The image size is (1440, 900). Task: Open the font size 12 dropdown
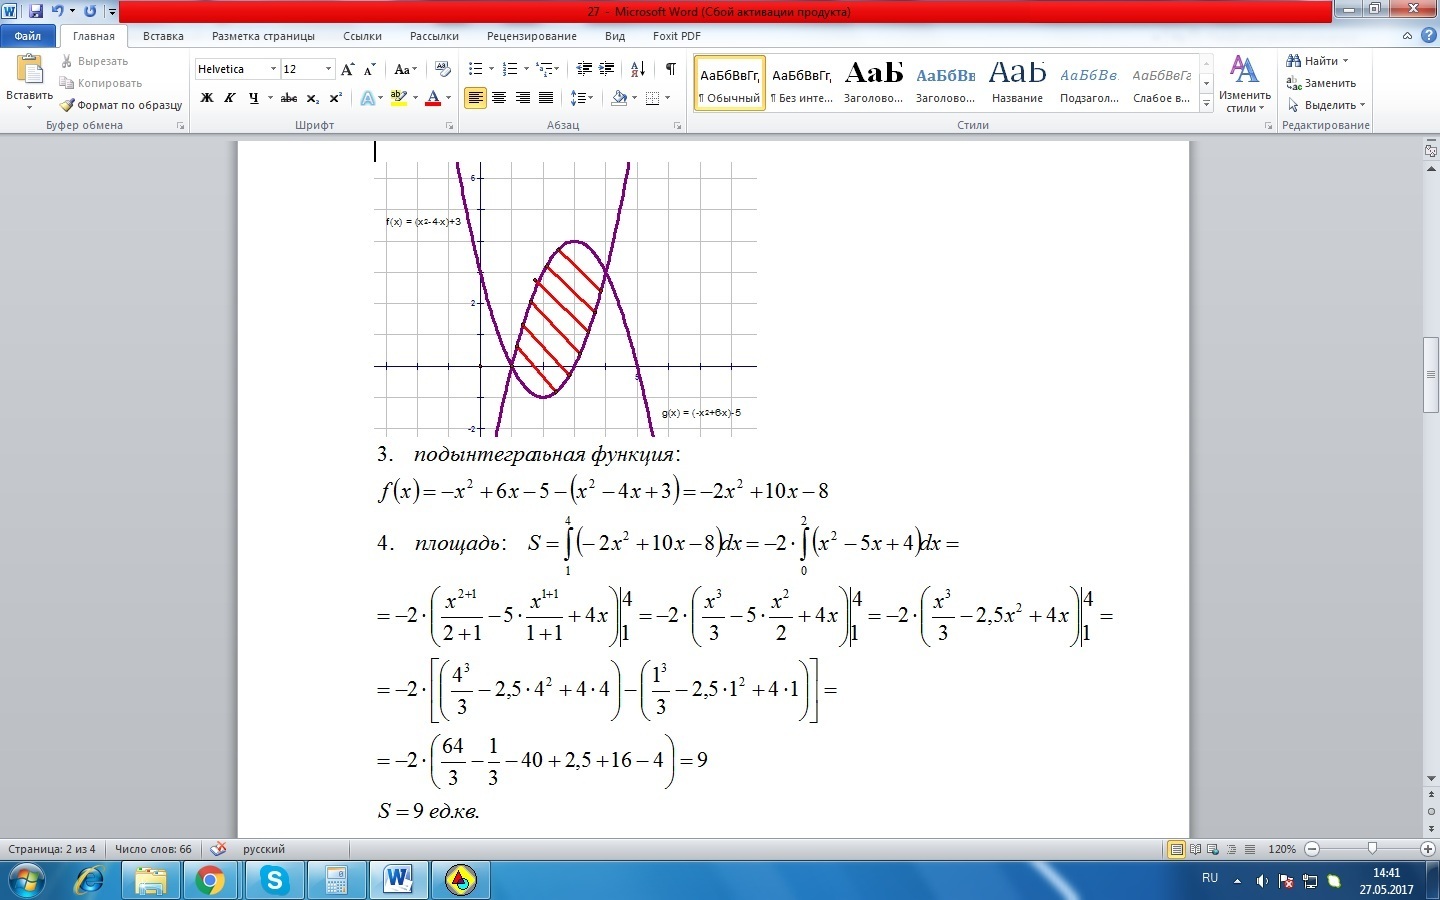(328, 69)
